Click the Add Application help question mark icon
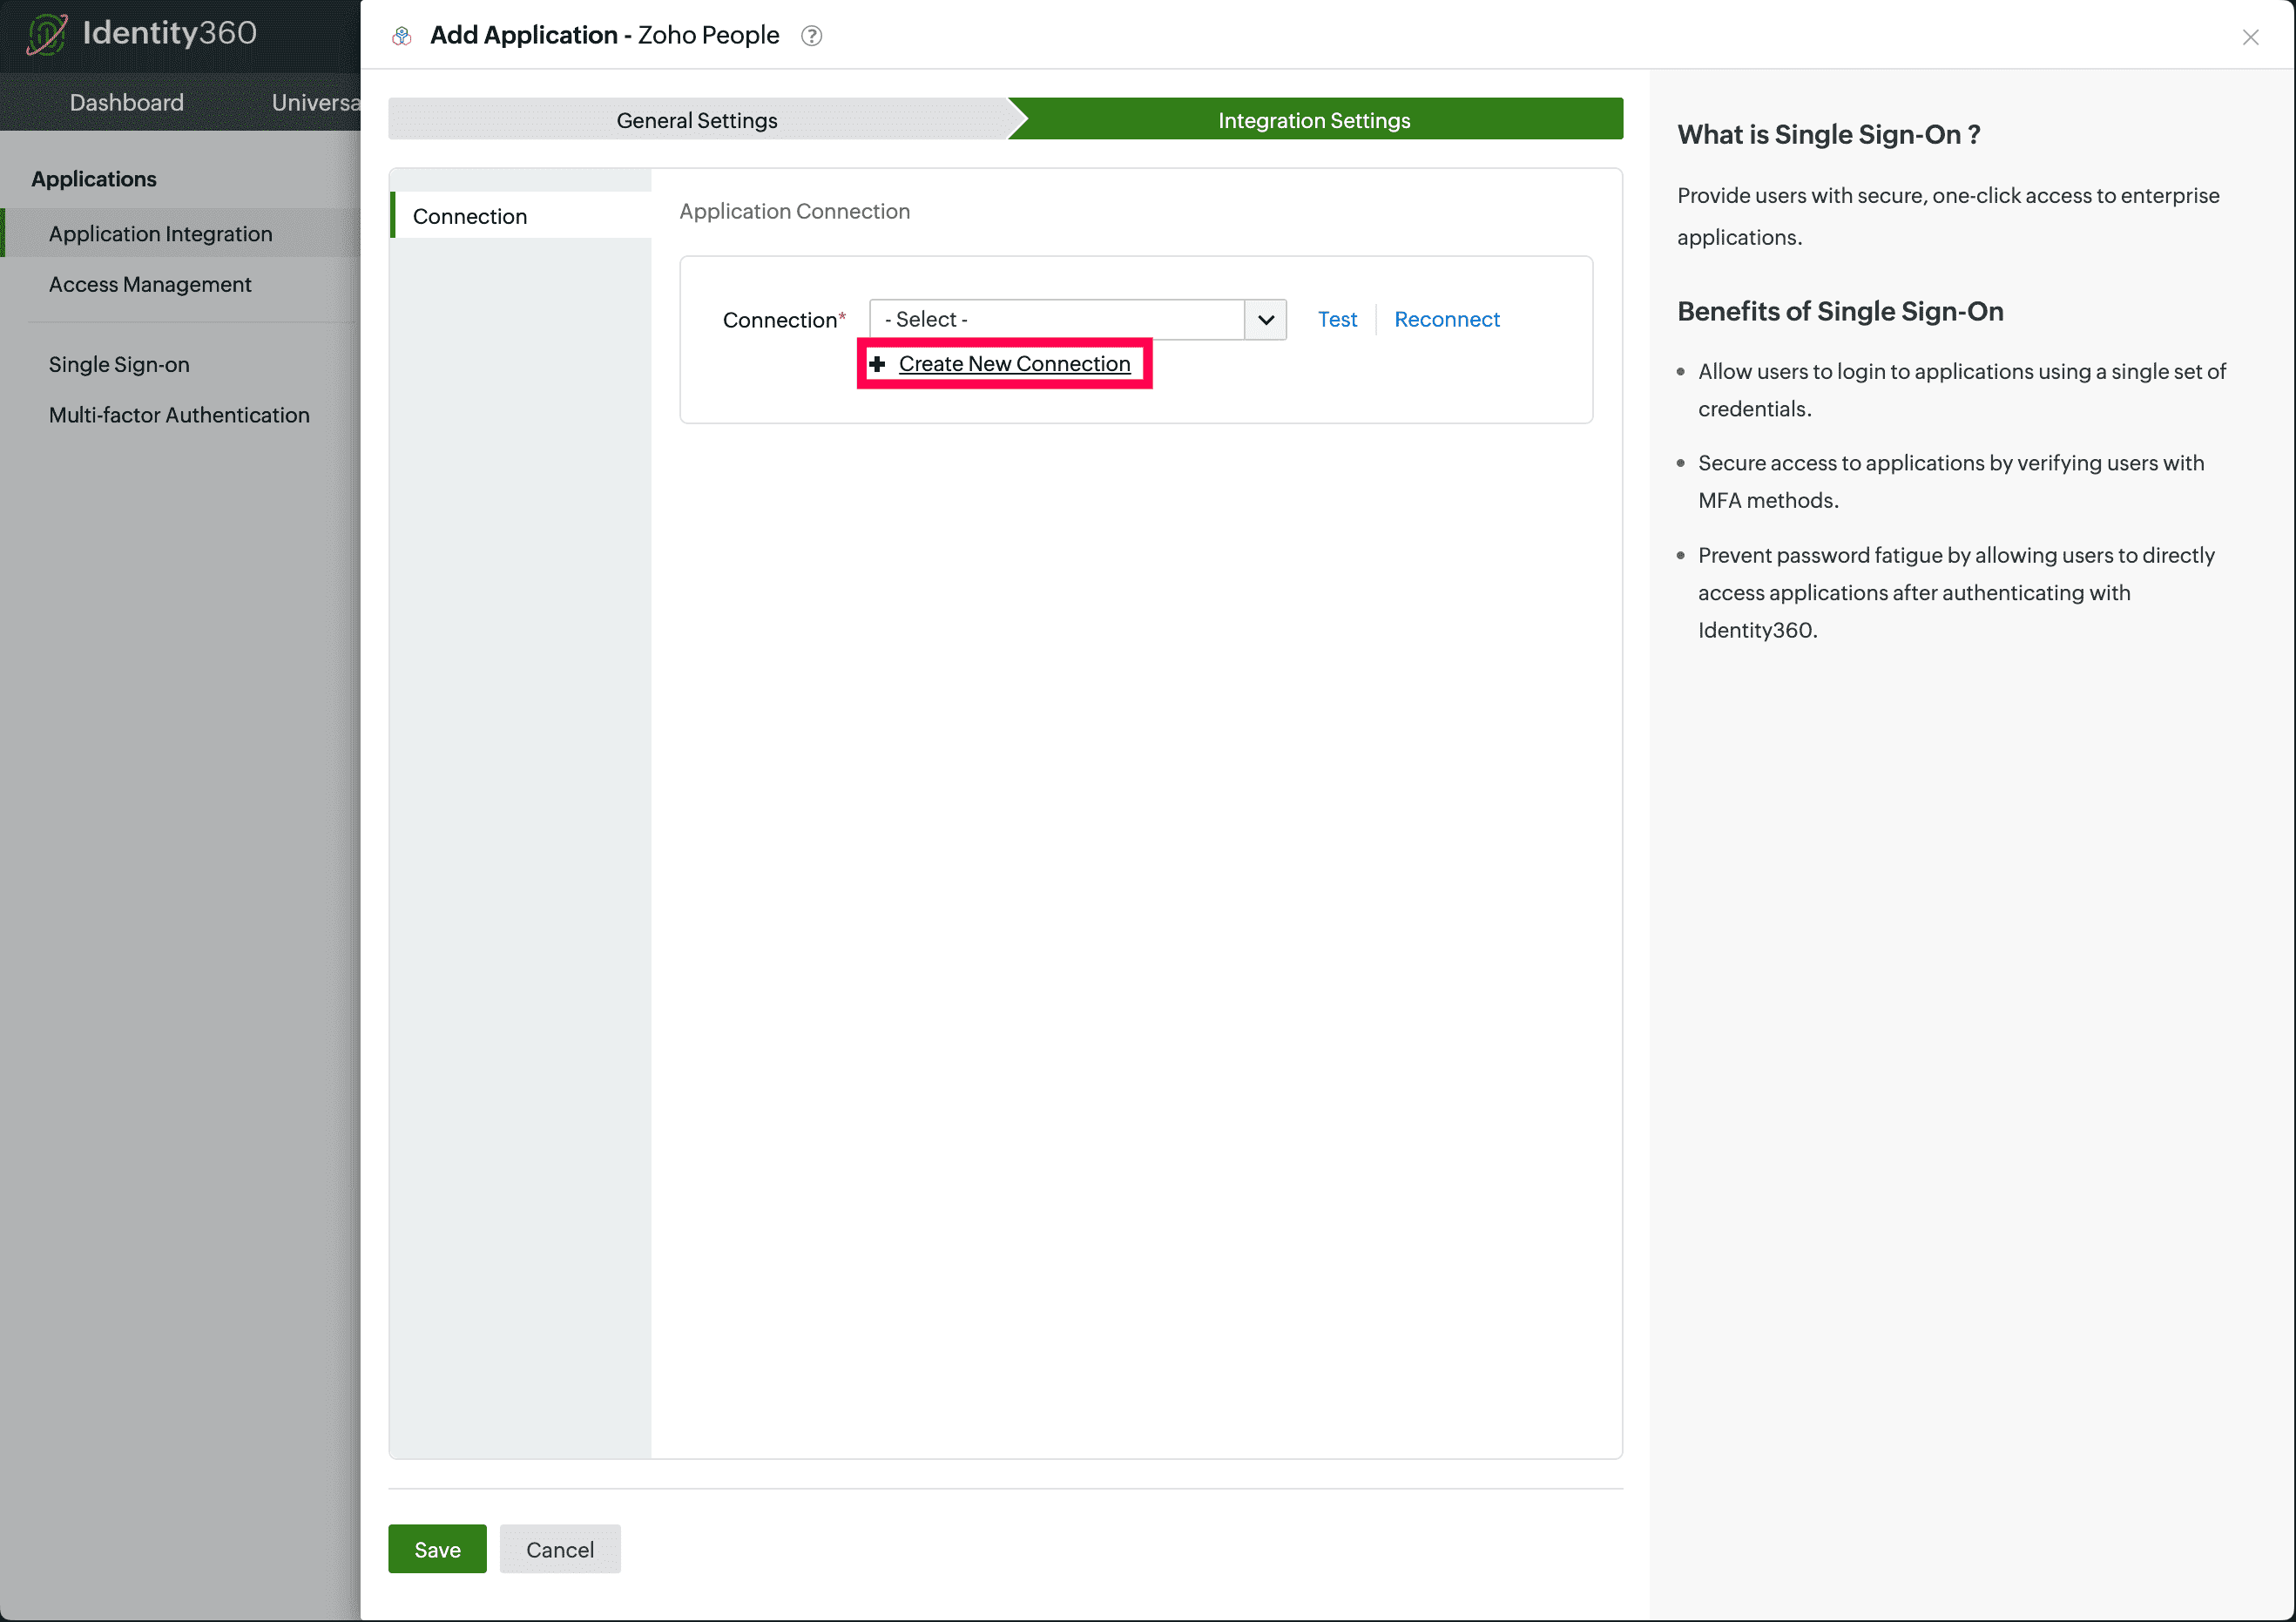Image resolution: width=2296 pixels, height=1622 pixels. [813, 35]
